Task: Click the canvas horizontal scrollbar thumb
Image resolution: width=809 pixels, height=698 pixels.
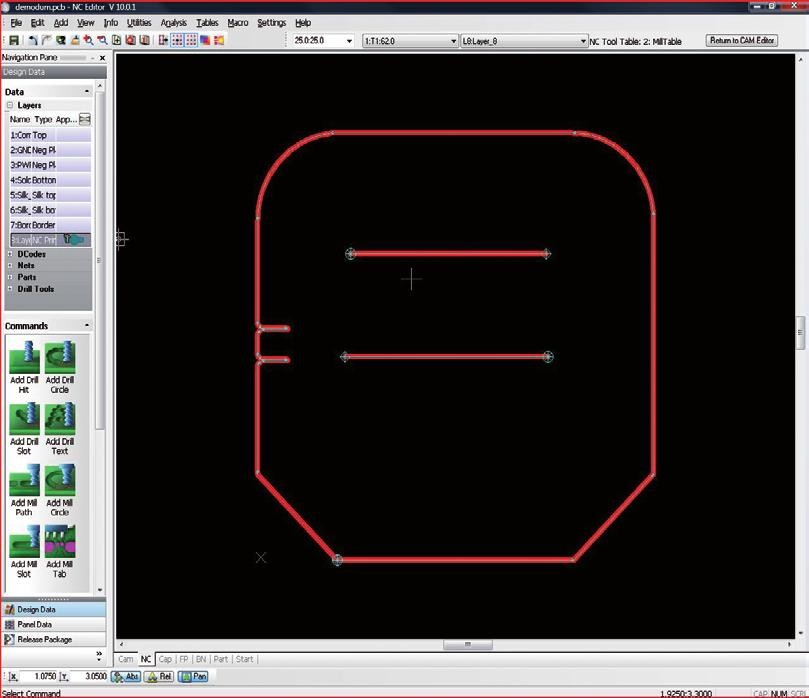Action: (x=467, y=644)
